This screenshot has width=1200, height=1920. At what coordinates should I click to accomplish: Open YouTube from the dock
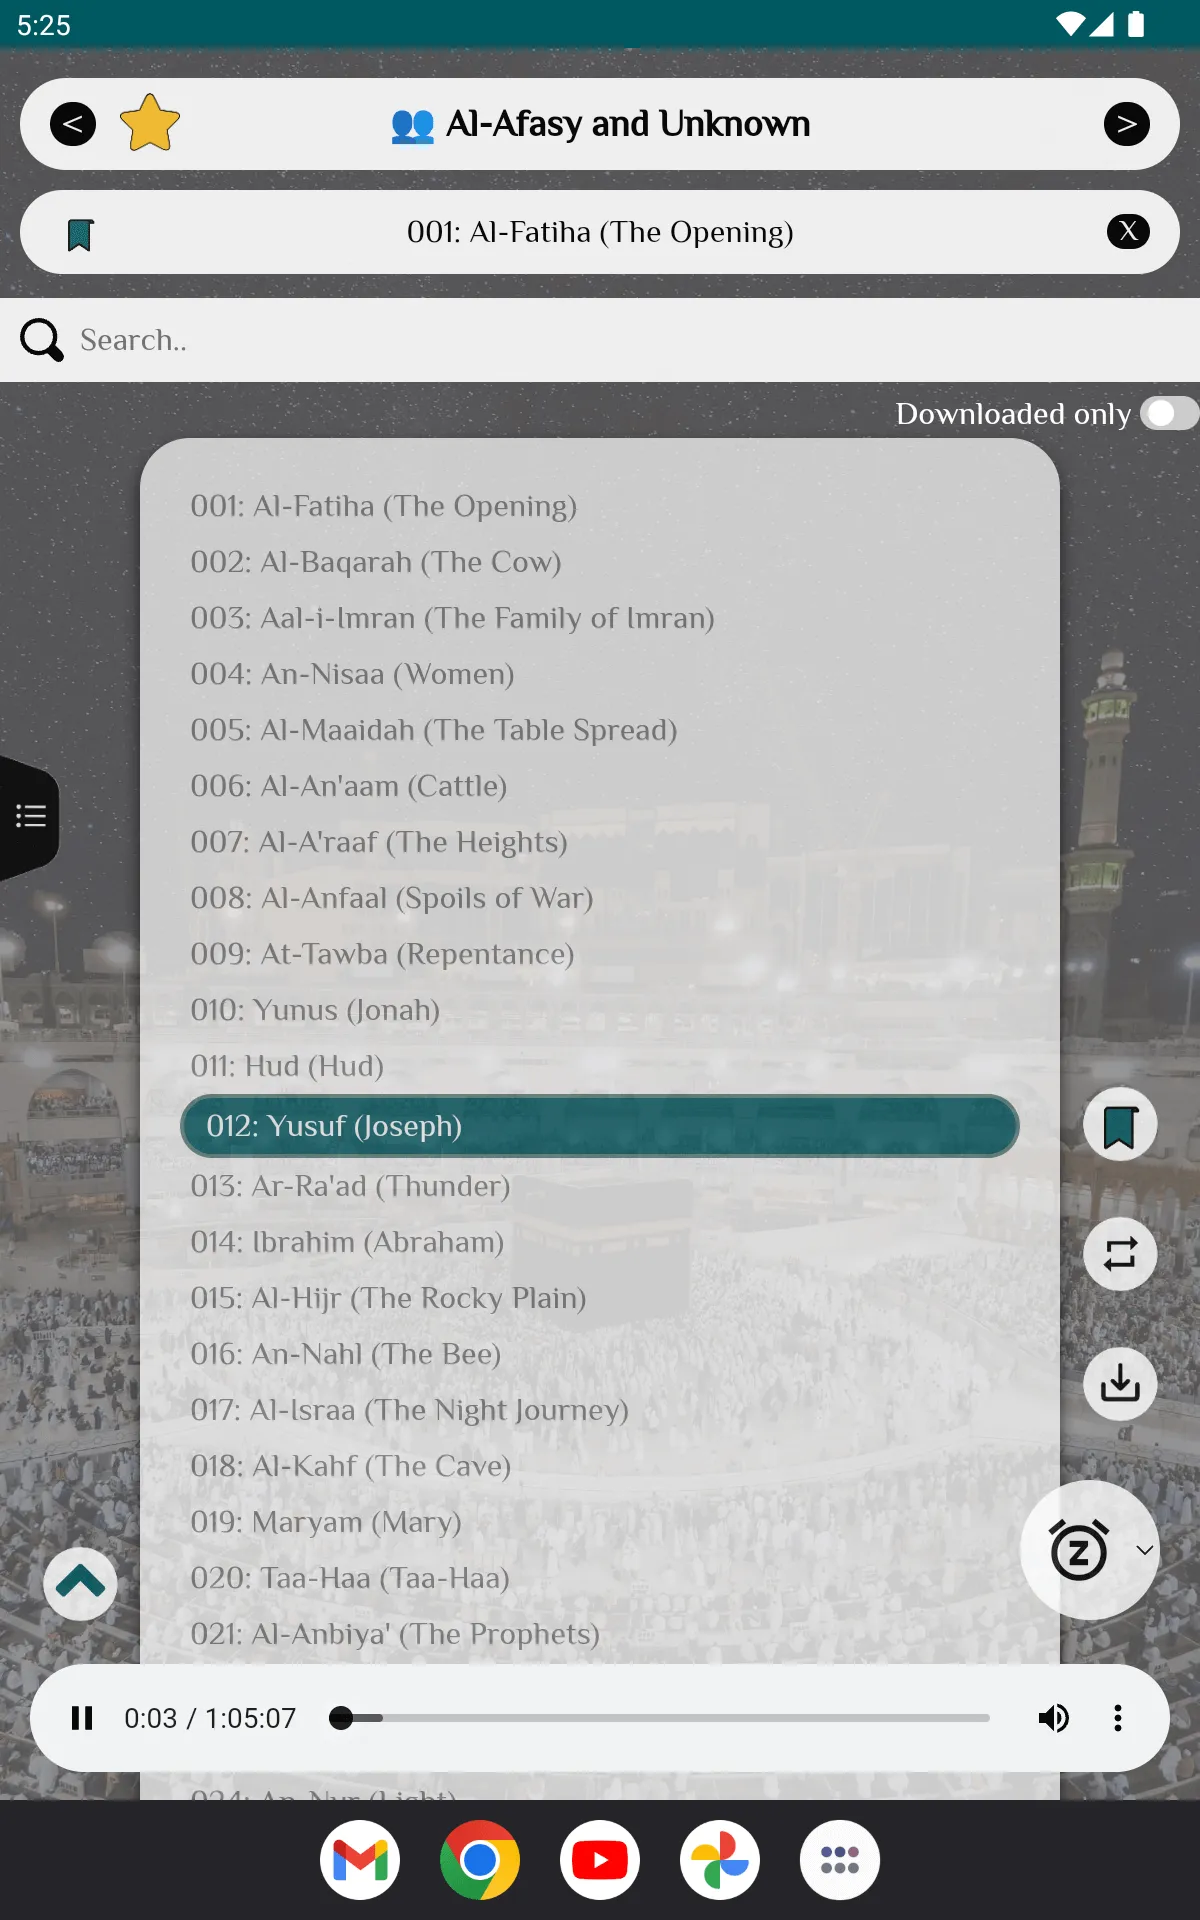coord(600,1860)
